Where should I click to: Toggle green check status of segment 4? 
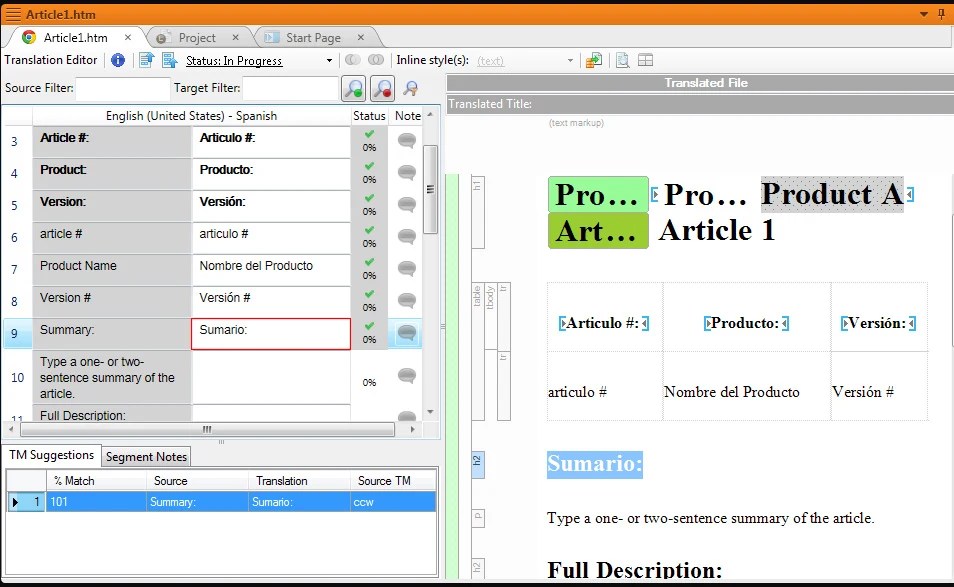(369, 166)
